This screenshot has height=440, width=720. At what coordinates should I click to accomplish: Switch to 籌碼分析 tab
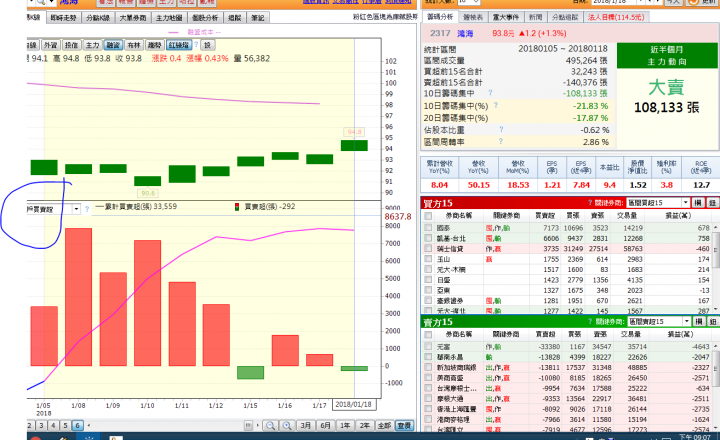tap(440, 17)
